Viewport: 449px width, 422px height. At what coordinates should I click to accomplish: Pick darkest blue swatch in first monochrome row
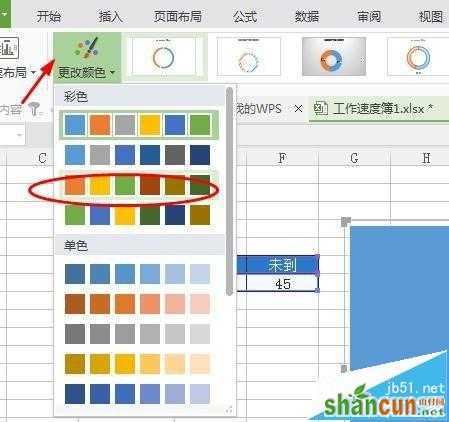(x=75, y=274)
